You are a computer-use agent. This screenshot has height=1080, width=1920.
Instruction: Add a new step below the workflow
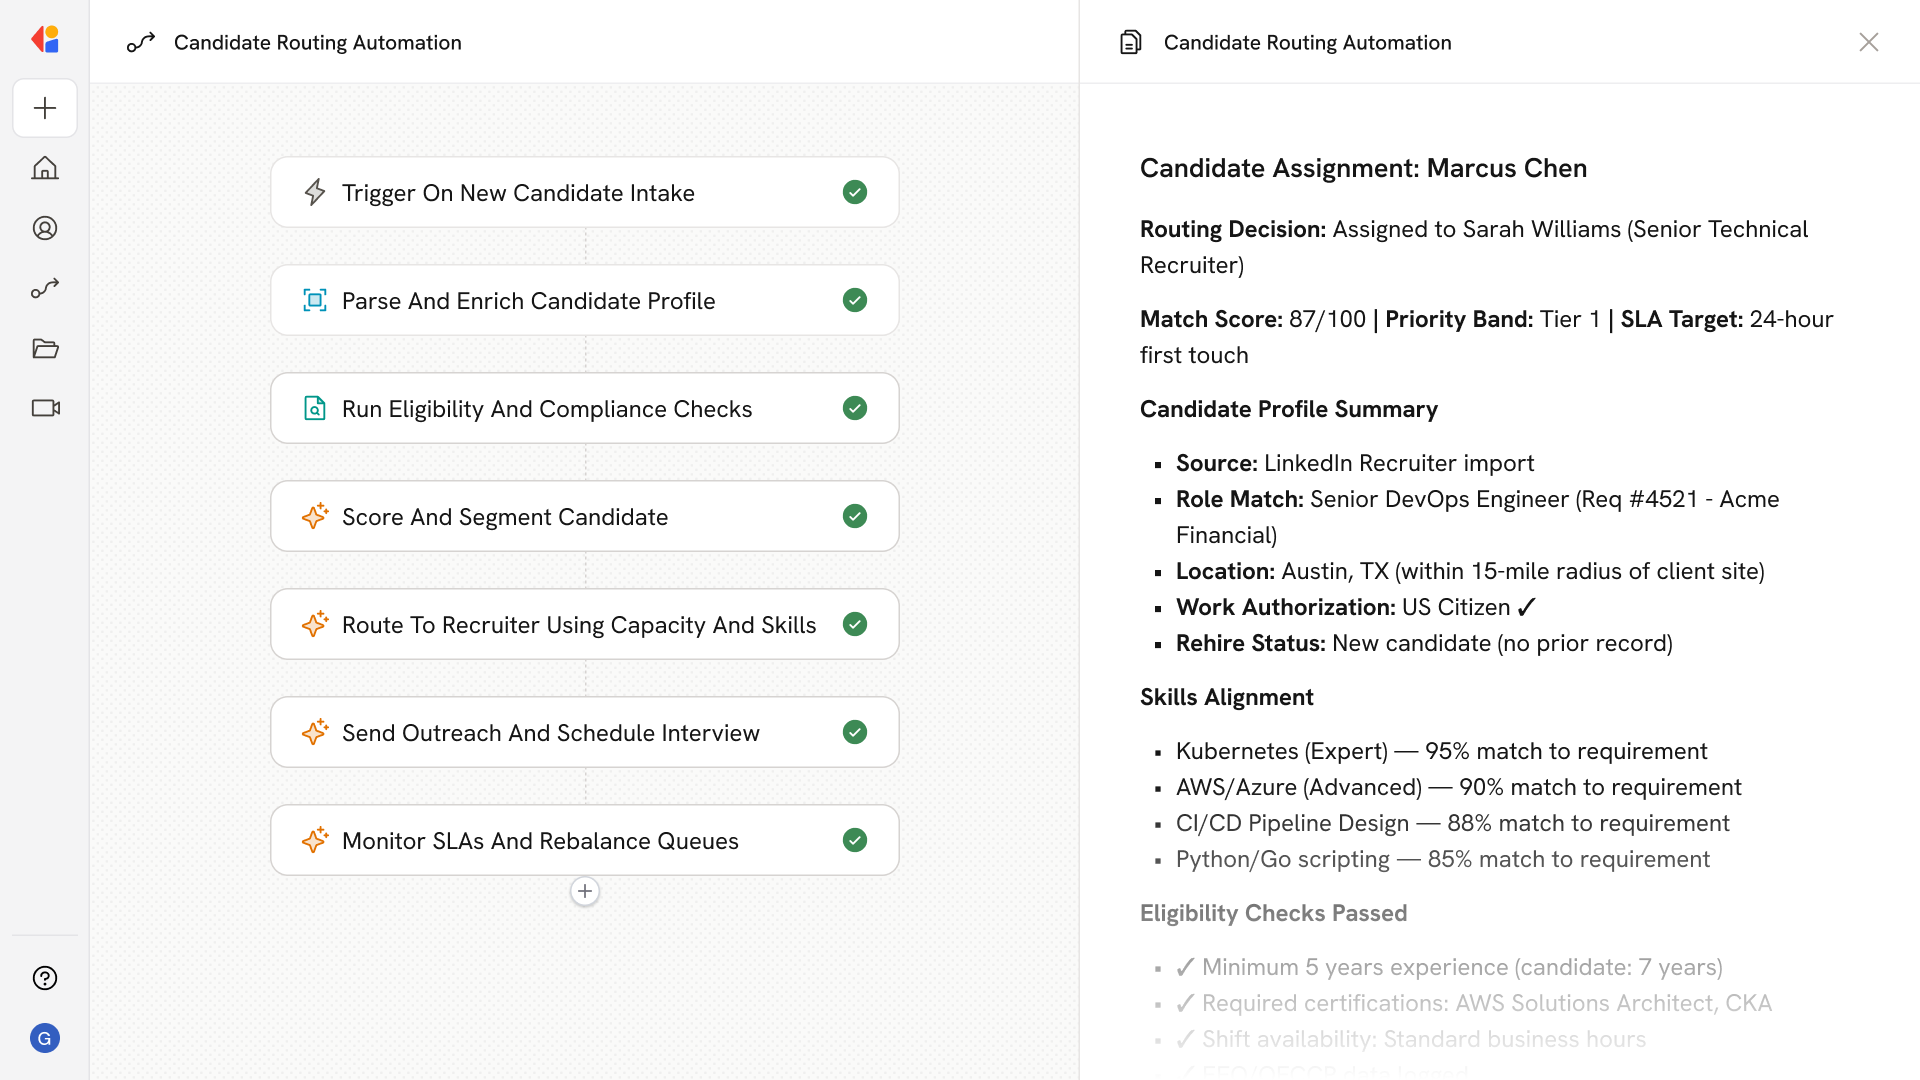[x=585, y=891]
